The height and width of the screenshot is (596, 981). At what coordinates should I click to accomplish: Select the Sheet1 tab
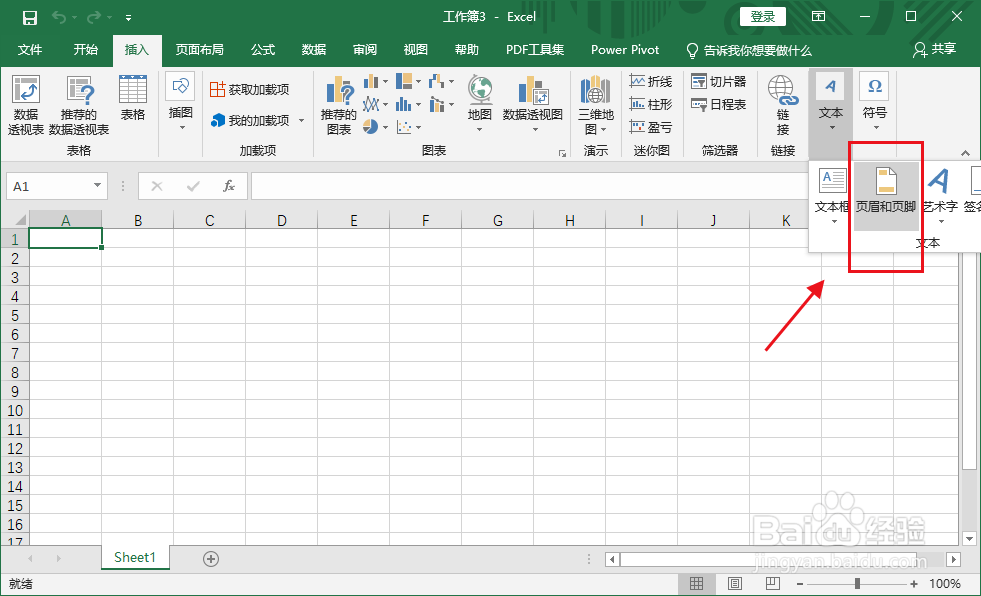tap(135, 557)
